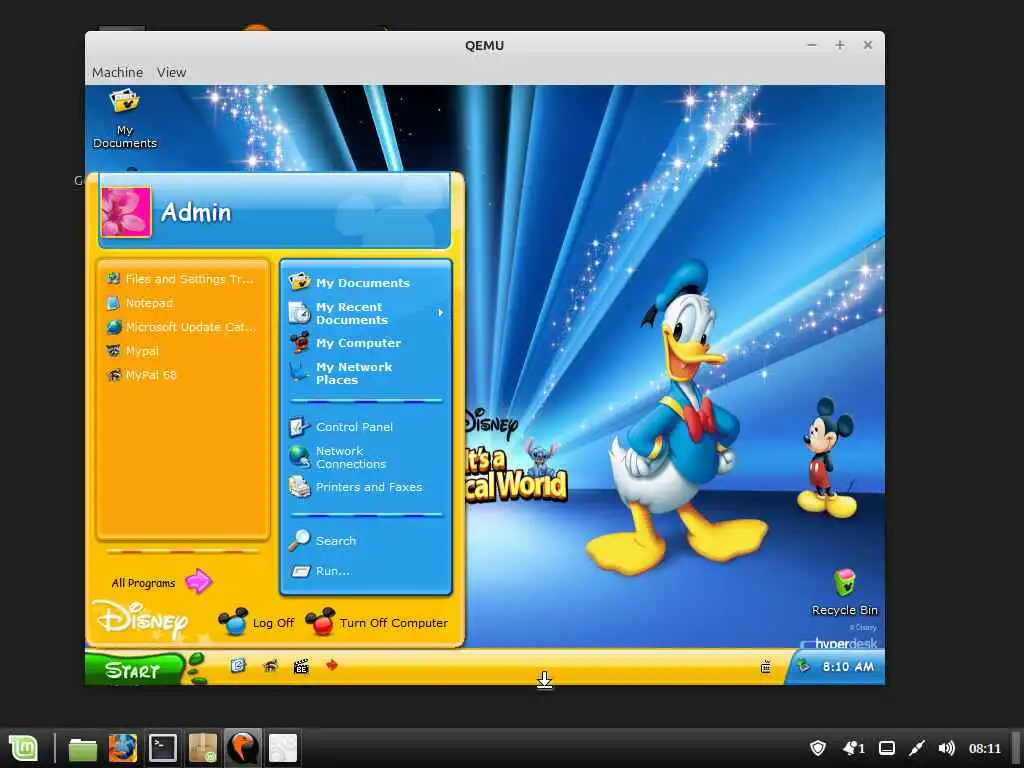This screenshot has width=1024, height=768.
Task: Open the Run... dialog entry
Action: pyautogui.click(x=321, y=571)
